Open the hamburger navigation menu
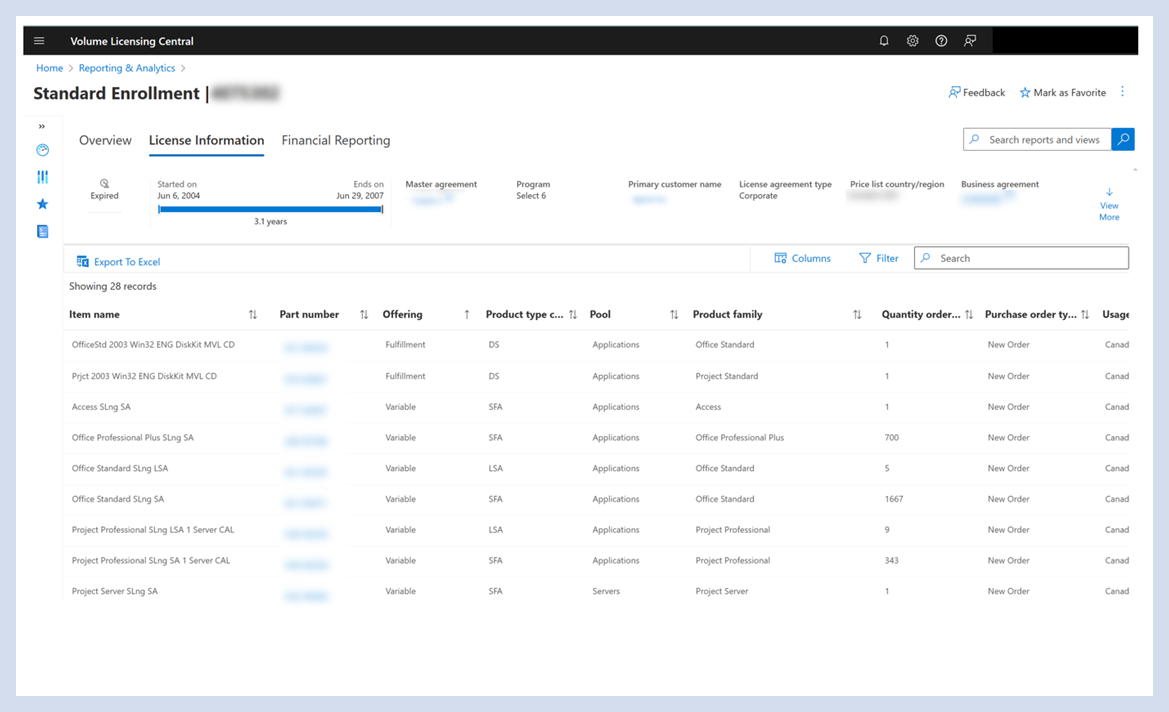 pos(40,41)
